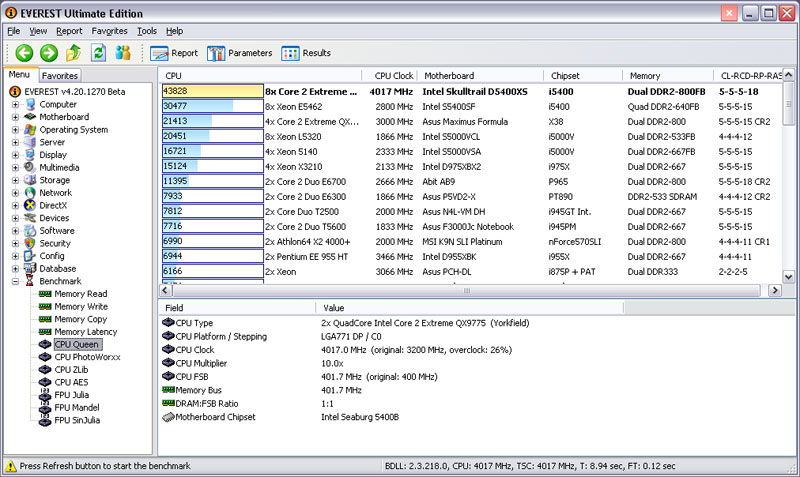
Task: Select the 8x Xeon E5462 result row
Action: tap(471, 107)
